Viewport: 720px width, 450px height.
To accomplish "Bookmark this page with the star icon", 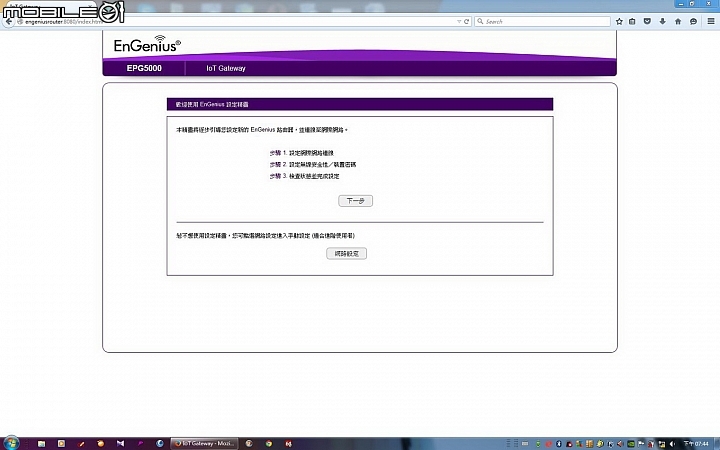I will 619,22.
